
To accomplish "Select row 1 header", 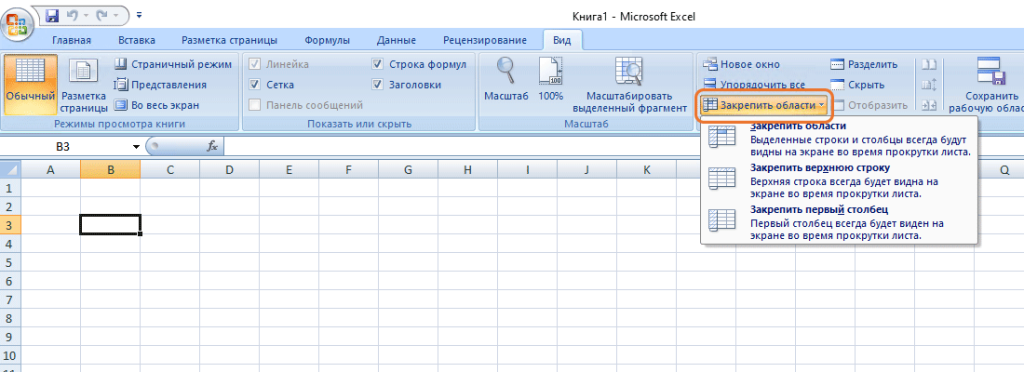I will [x=10, y=188].
